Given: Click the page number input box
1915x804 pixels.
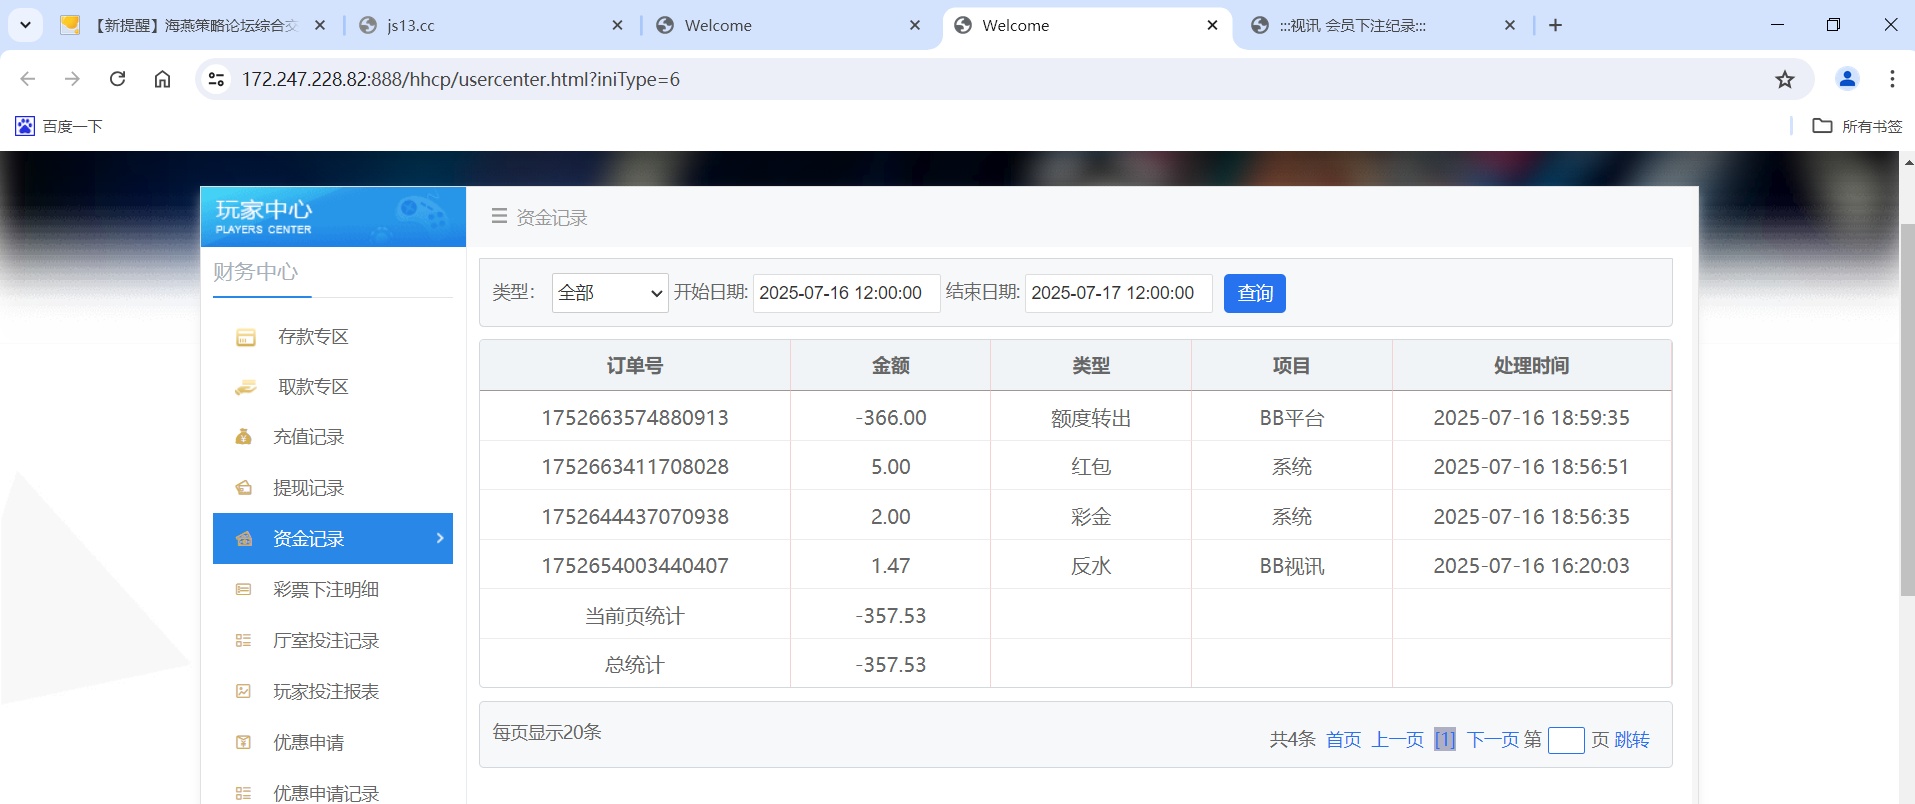Looking at the screenshot, I should (x=1565, y=740).
